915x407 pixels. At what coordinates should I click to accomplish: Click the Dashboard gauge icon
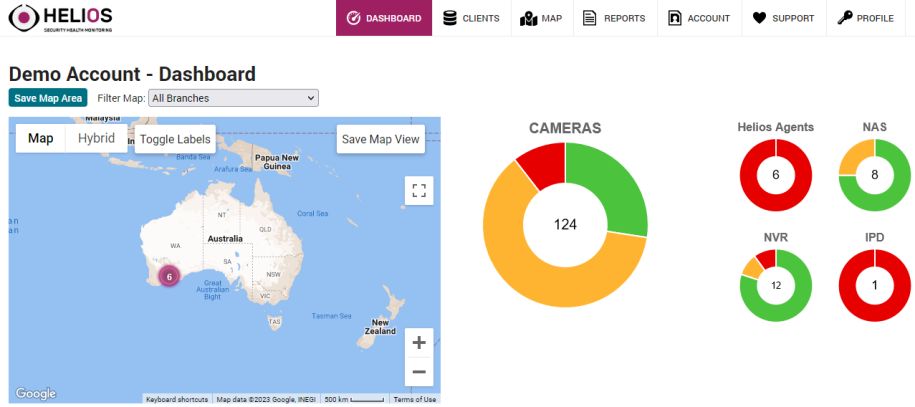coord(353,18)
